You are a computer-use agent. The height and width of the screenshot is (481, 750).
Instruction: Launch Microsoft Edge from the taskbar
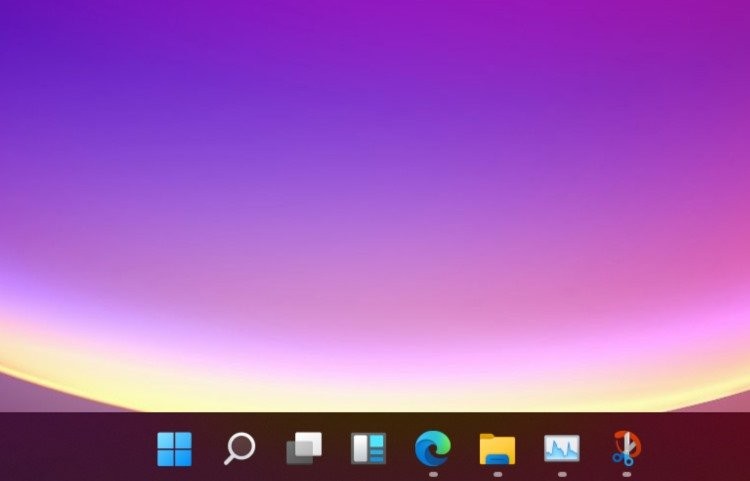pos(433,448)
